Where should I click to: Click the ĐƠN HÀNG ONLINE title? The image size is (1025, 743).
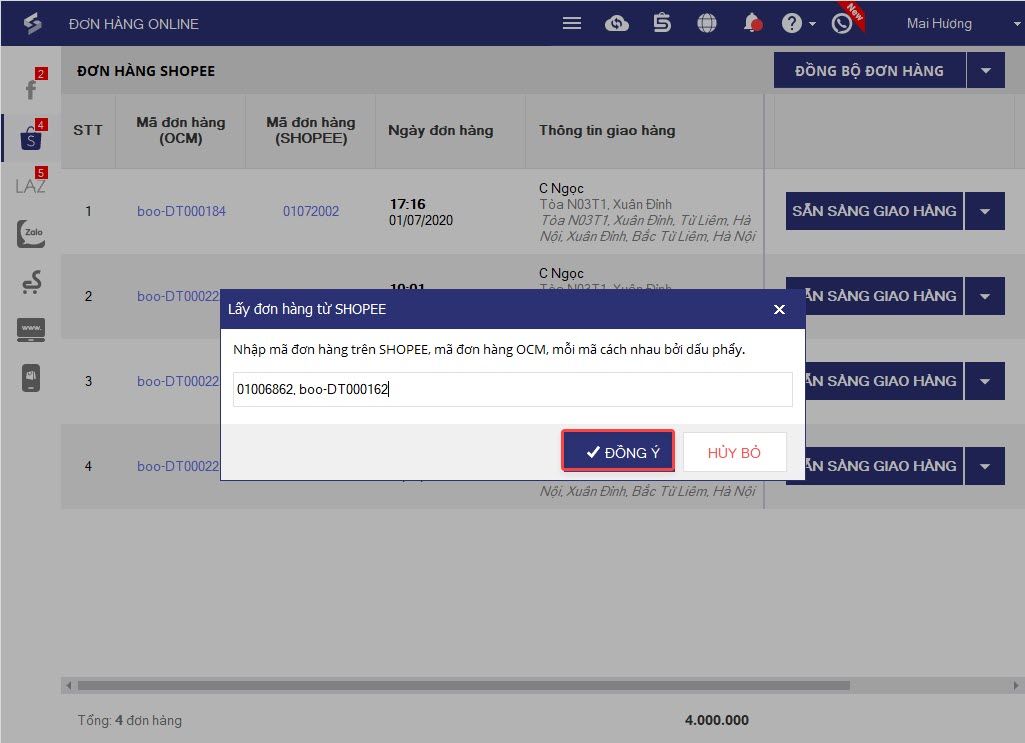133,24
